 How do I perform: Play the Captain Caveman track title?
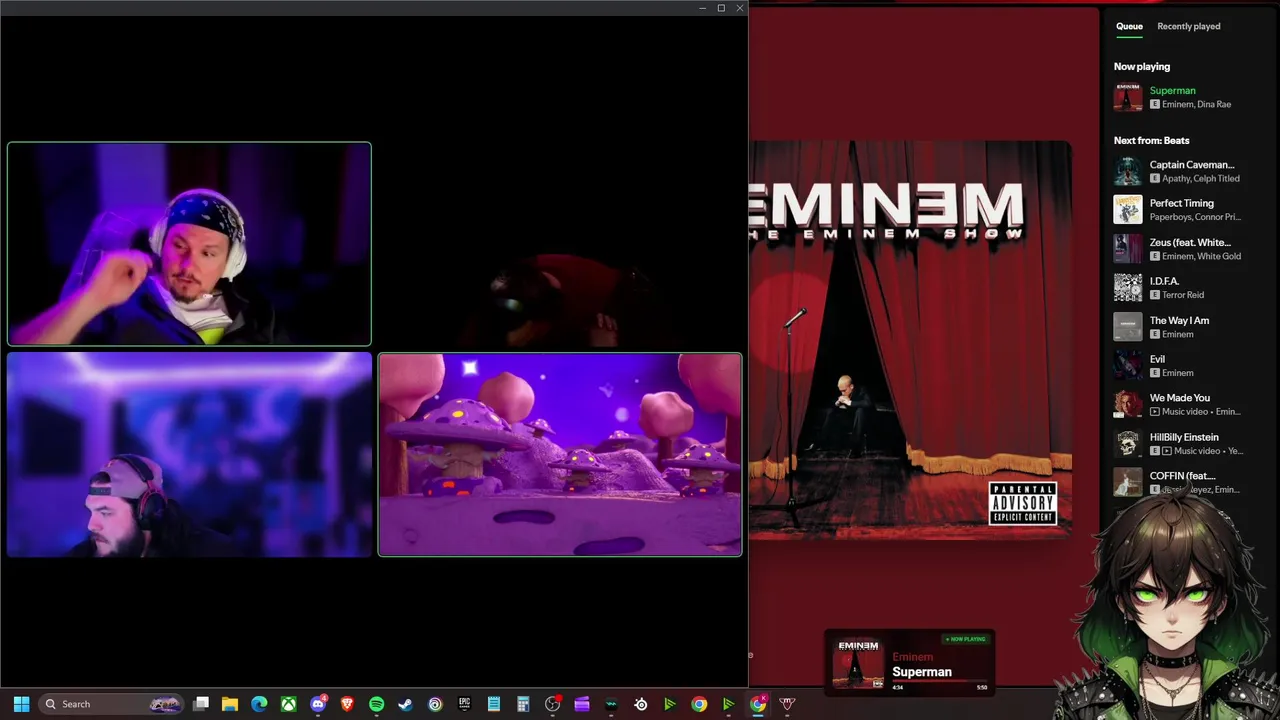pos(1192,164)
